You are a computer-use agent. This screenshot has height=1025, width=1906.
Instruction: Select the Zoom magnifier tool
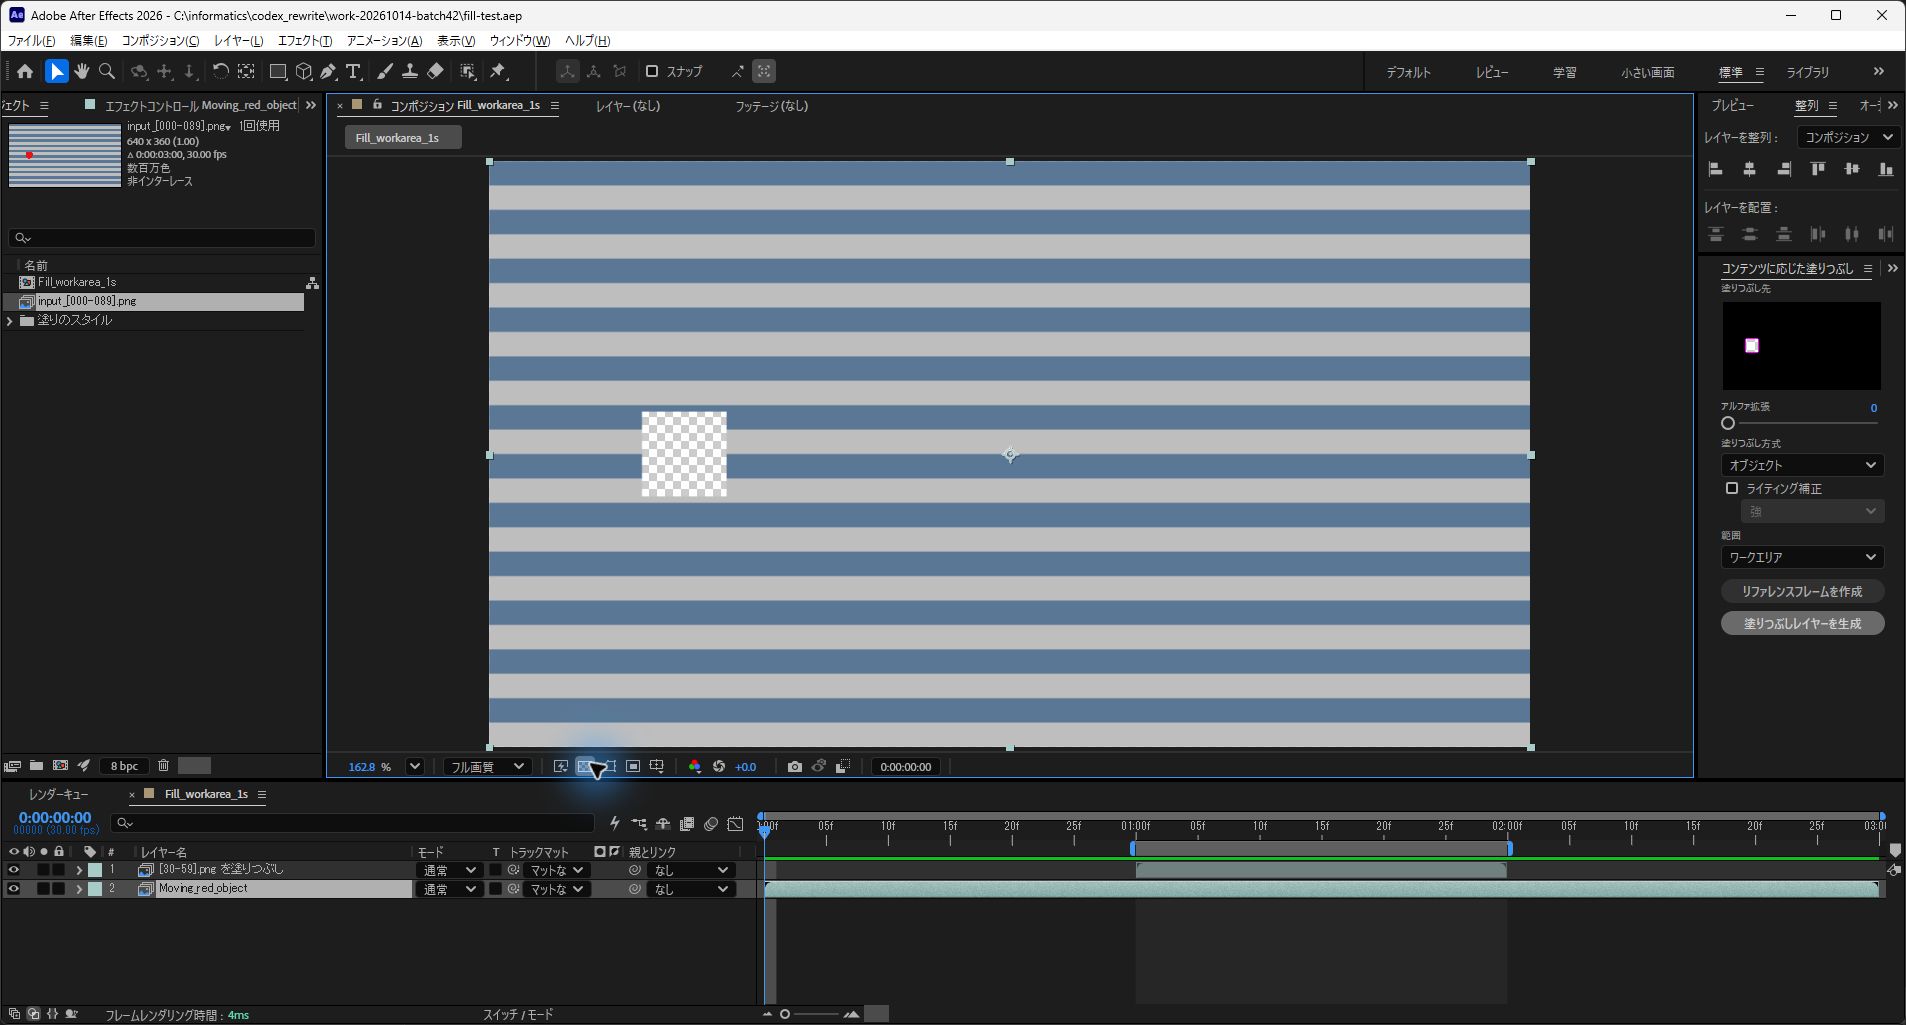click(x=107, y=71)
